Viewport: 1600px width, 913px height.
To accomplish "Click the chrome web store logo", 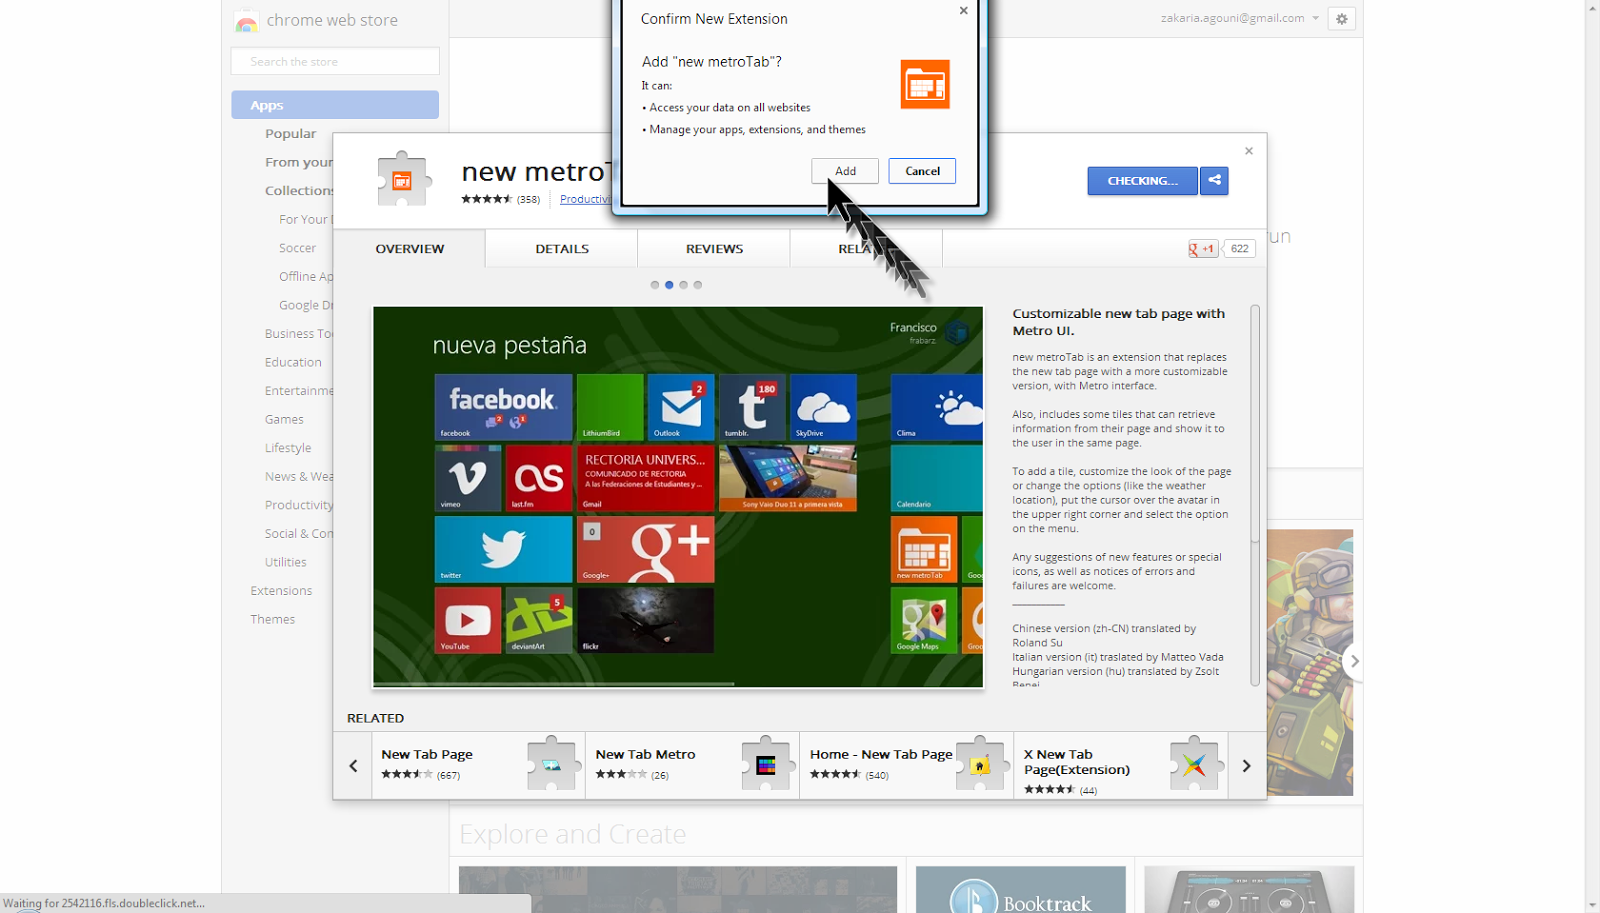I will [x=316, y=20].
